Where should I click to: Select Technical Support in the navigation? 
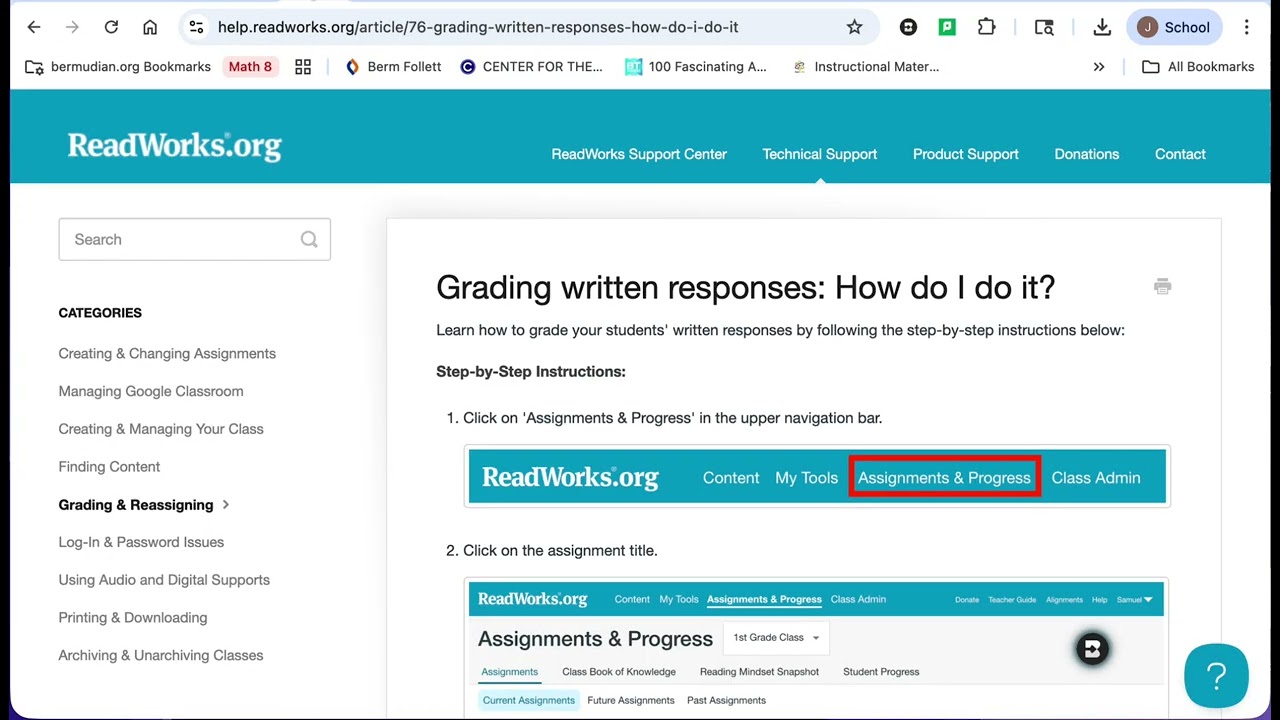point(819,154)
